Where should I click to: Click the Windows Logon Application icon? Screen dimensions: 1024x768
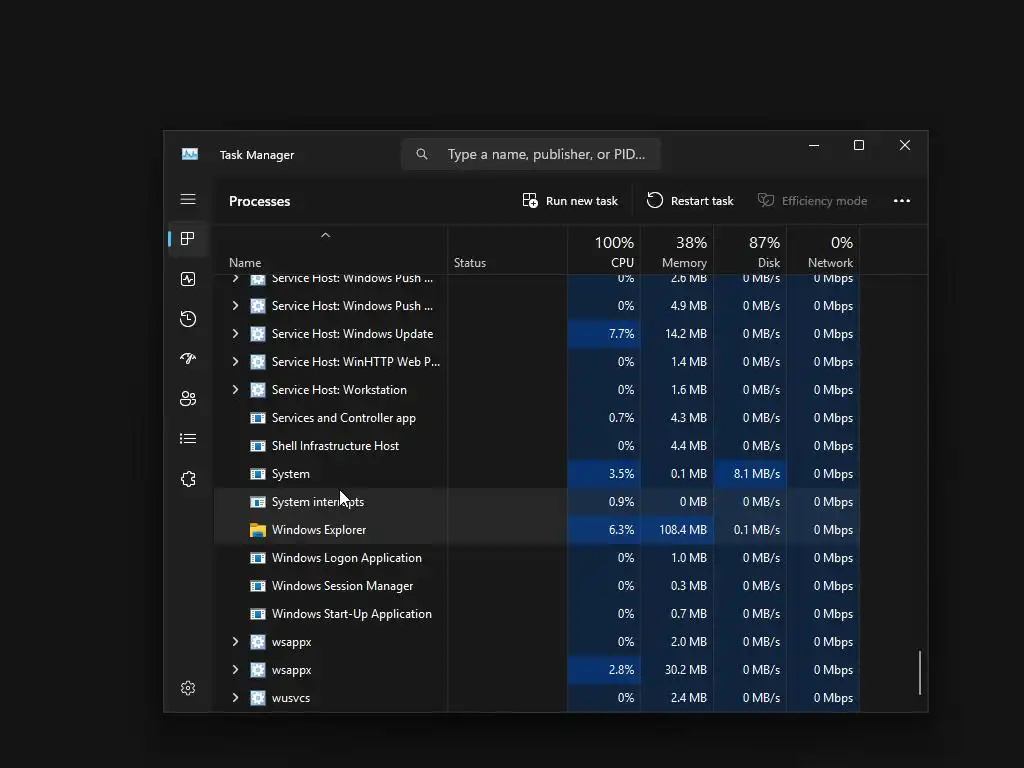click(258, 558)
